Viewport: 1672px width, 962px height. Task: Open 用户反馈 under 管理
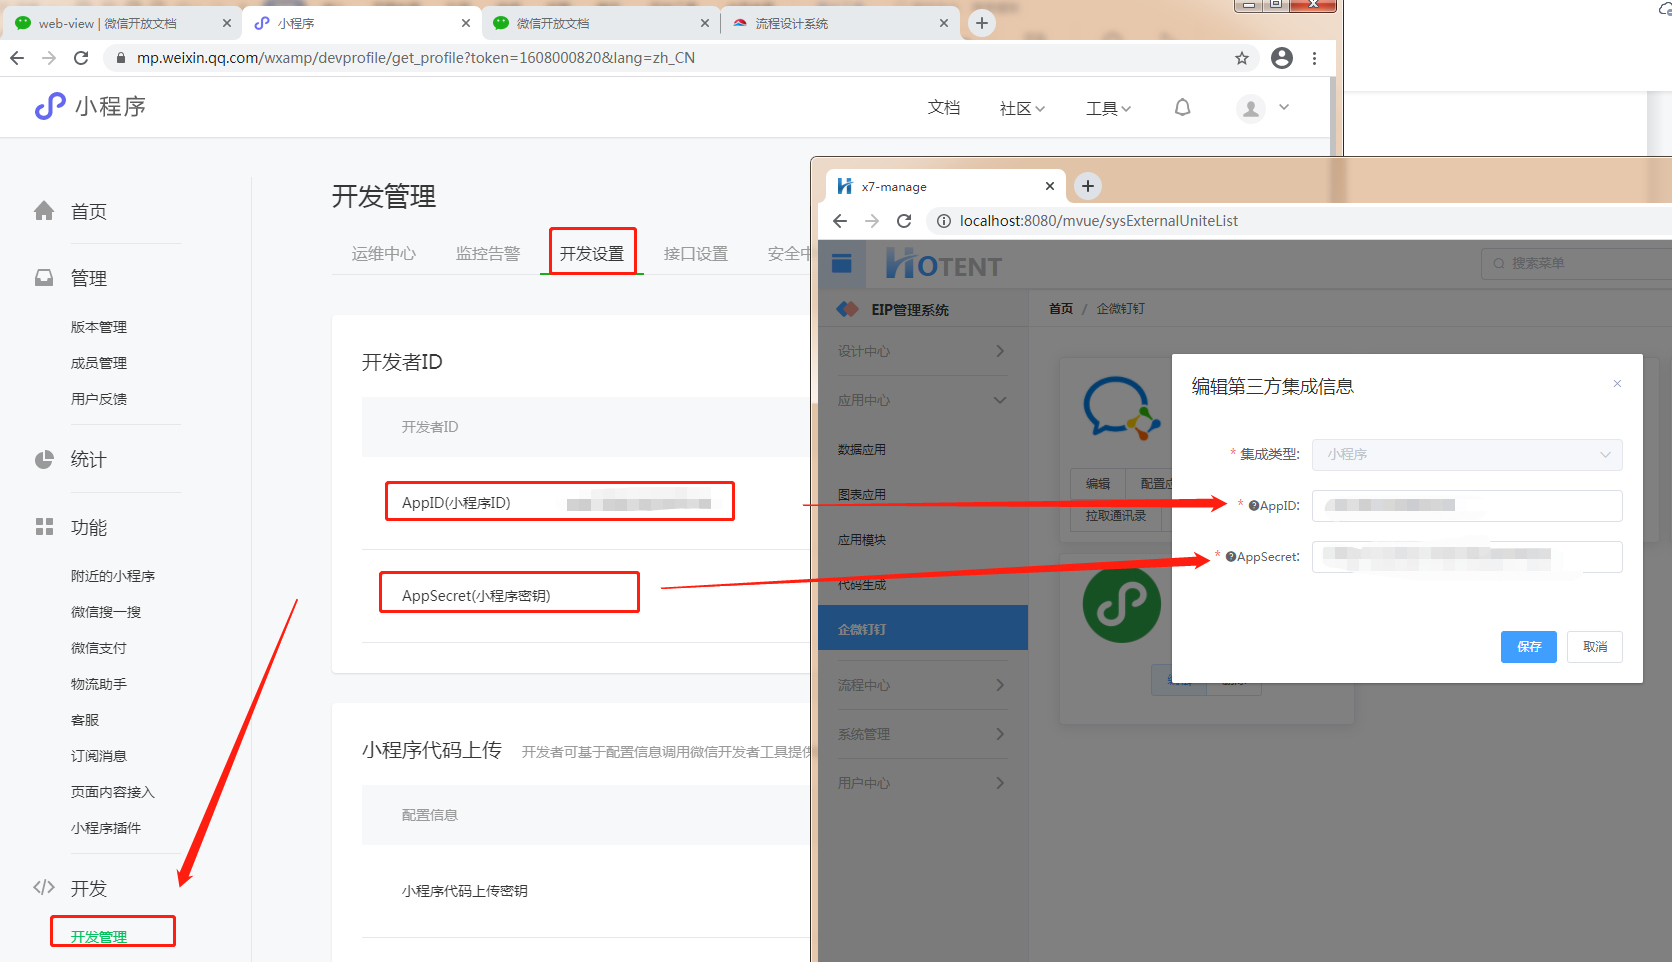[x=99, y=399]
